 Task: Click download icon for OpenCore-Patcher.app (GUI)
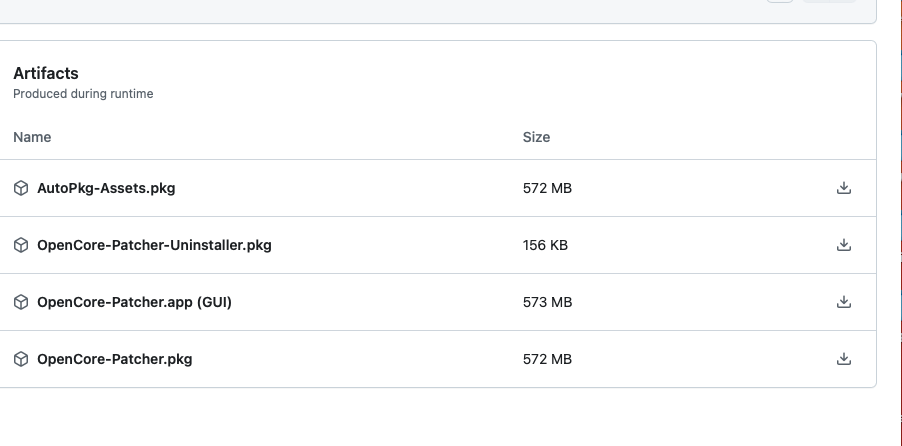[x=843, y=302]
